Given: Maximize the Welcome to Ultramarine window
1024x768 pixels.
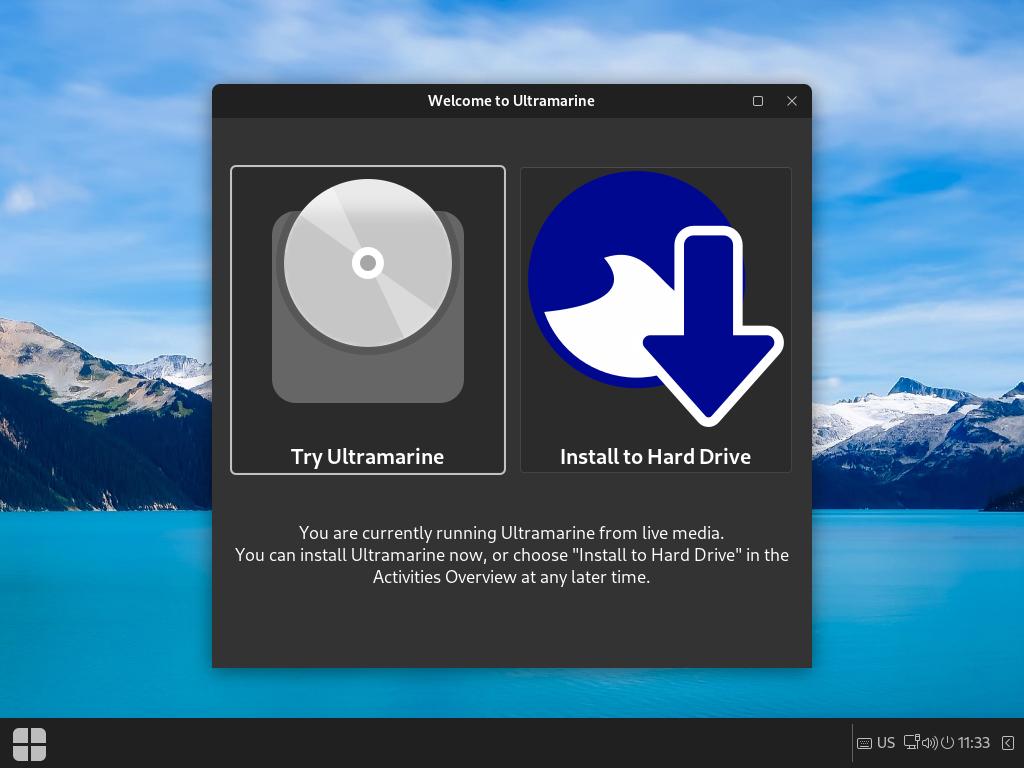Looking at the screenshot, I should point(758,101).
